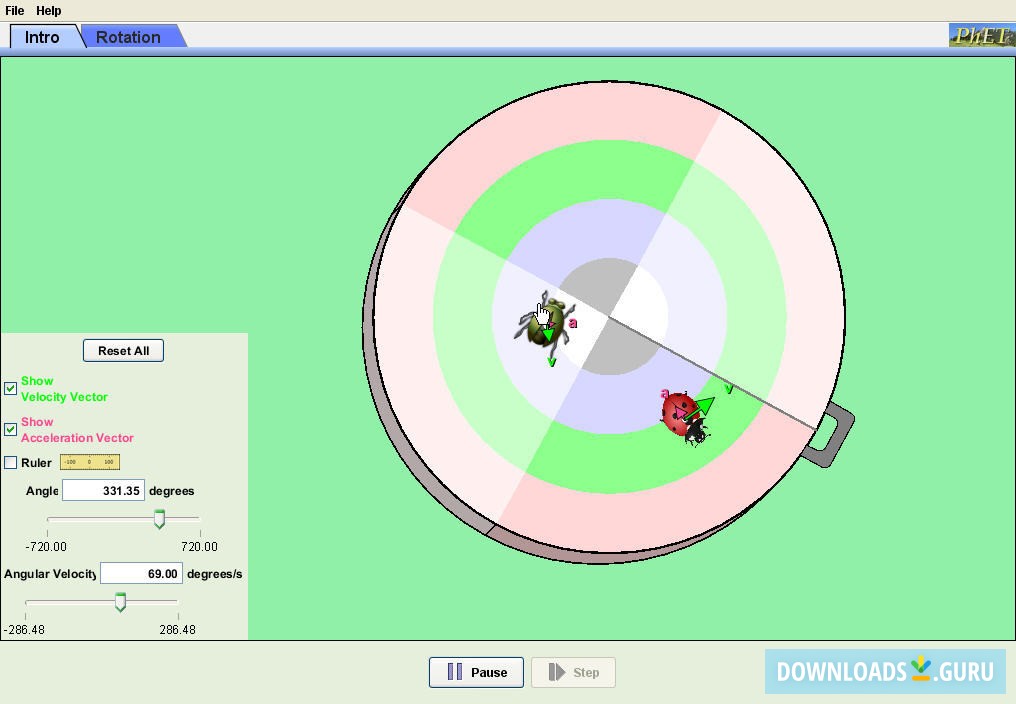Click the red ladybug on the platform

tap(684, 417)
